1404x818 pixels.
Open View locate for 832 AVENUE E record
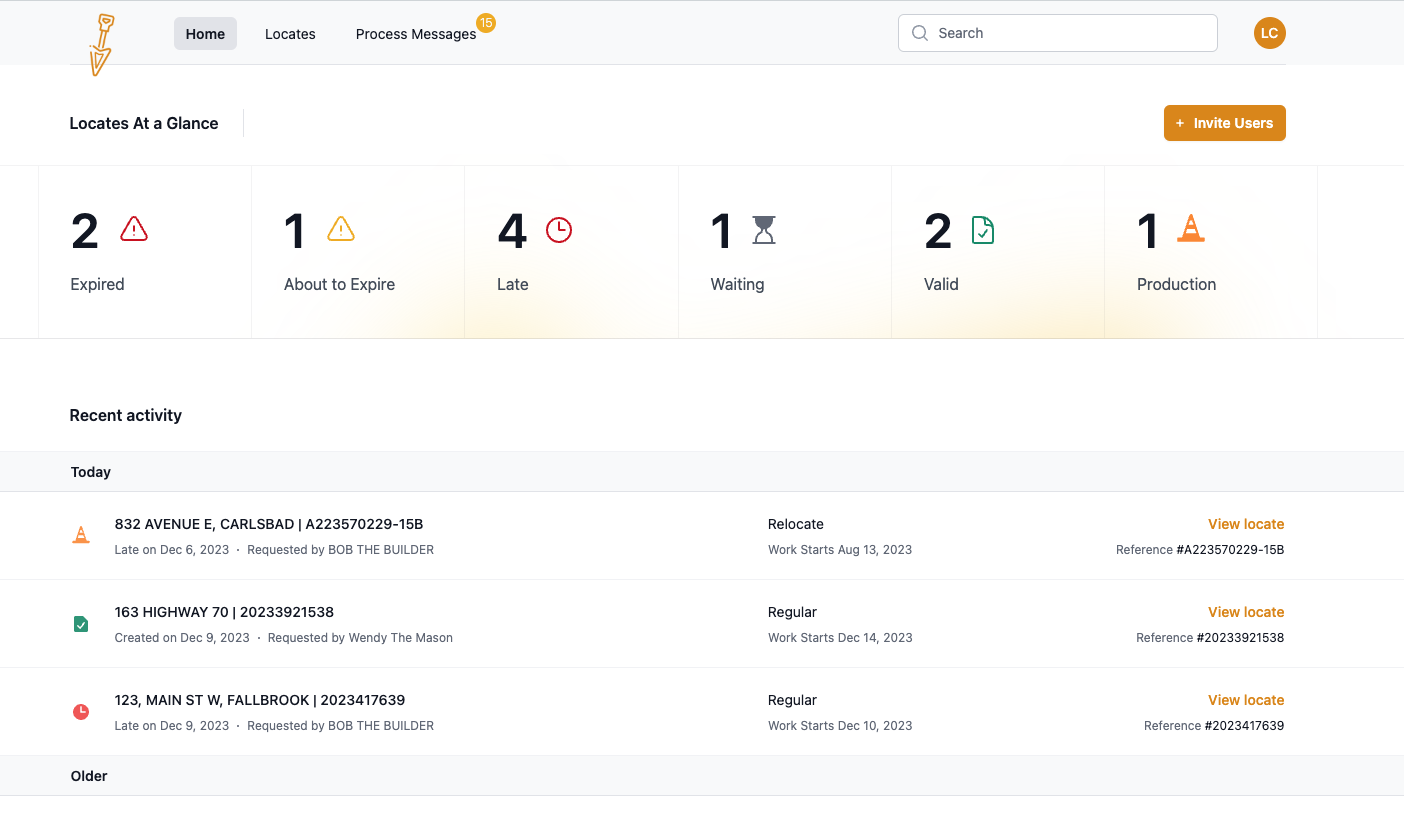1246,523
